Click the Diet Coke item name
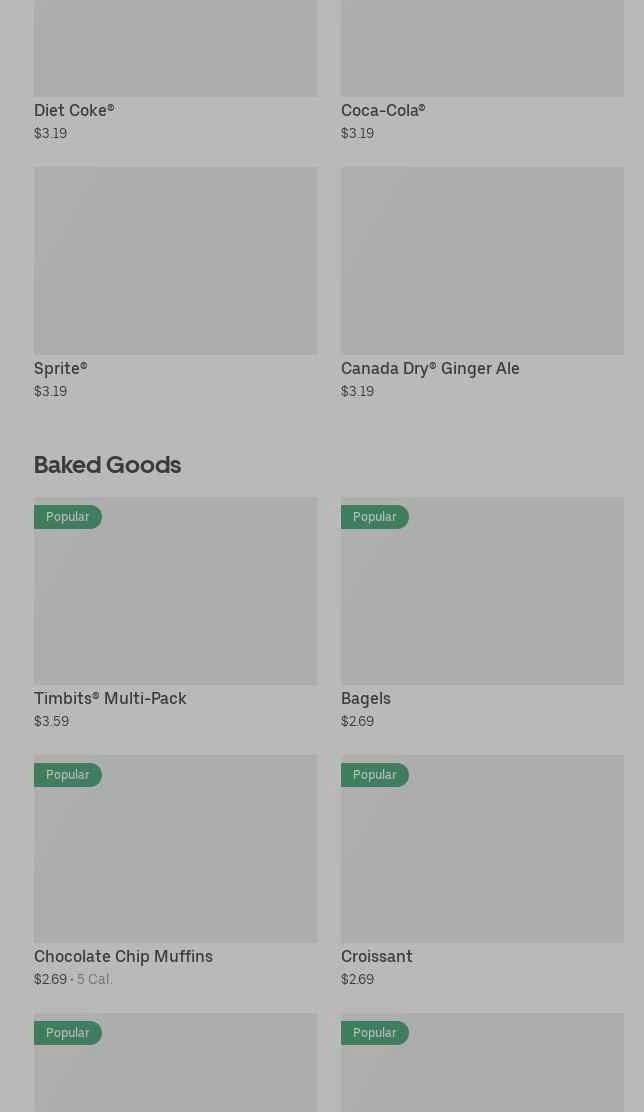 click(x=74, y=110)
